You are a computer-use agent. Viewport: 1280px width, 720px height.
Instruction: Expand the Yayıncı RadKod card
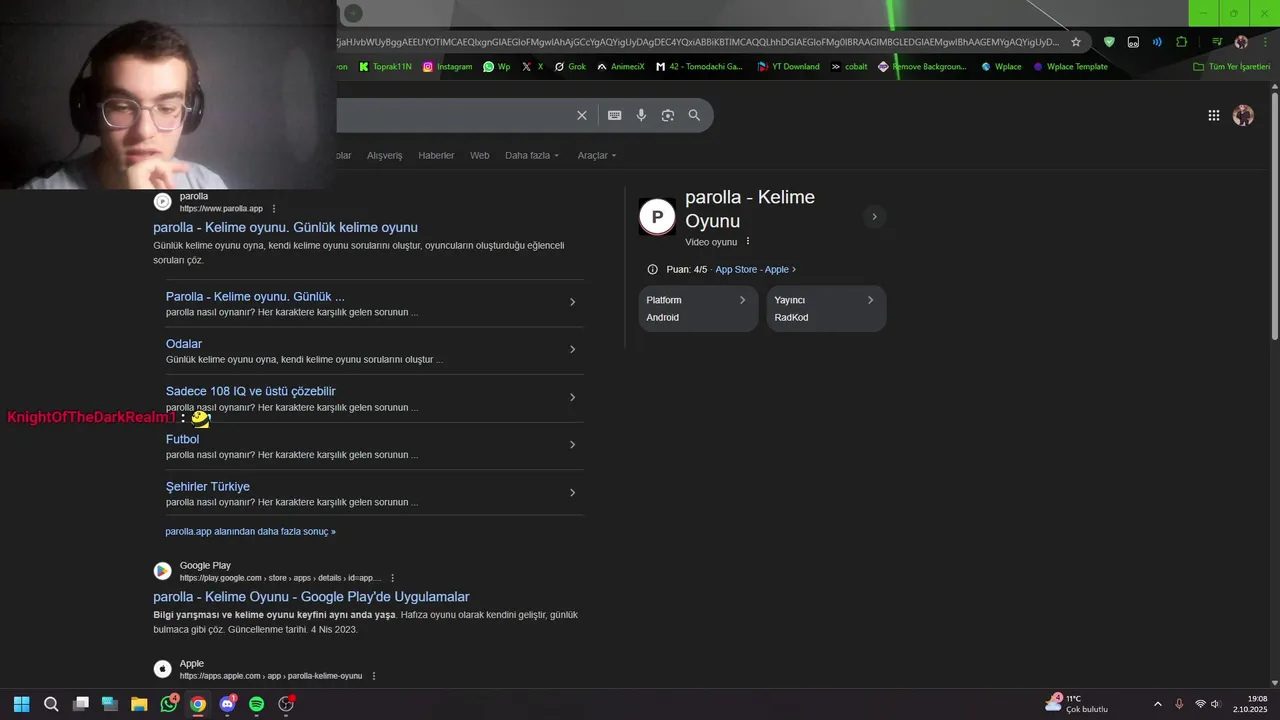click(826, 308)
